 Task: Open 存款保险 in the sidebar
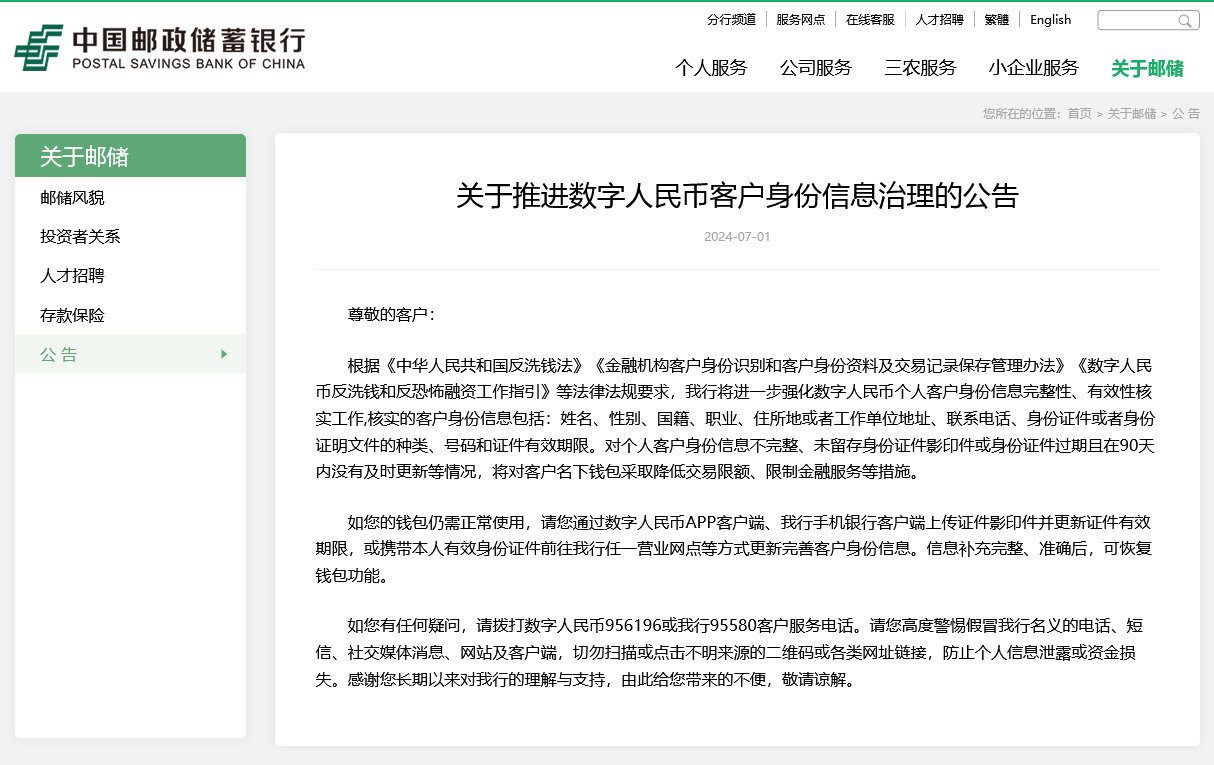point(72,315)
